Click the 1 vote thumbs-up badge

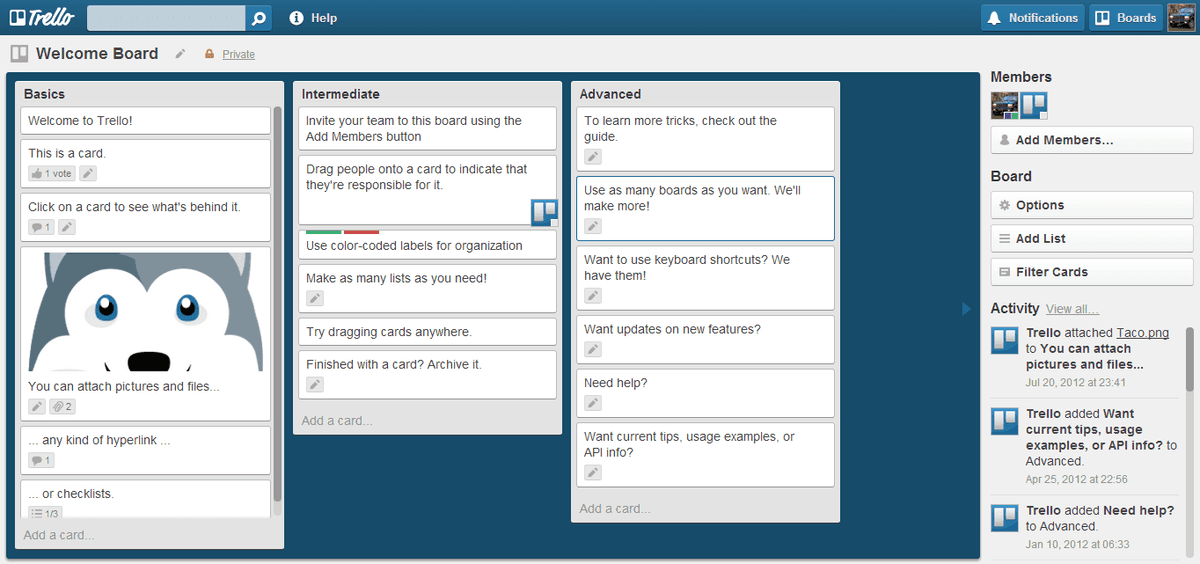pos(51,174)
